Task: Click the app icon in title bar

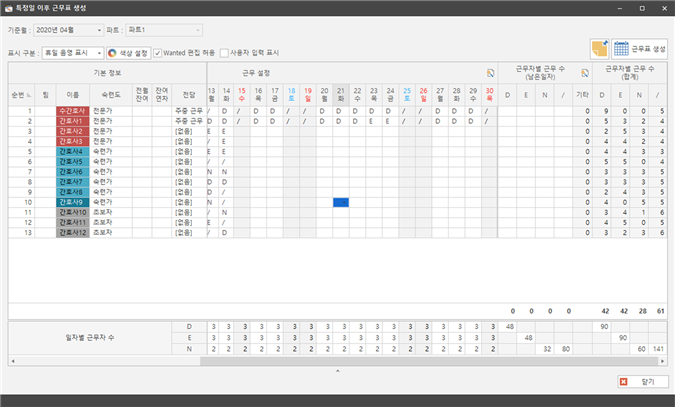Action: 10,8
